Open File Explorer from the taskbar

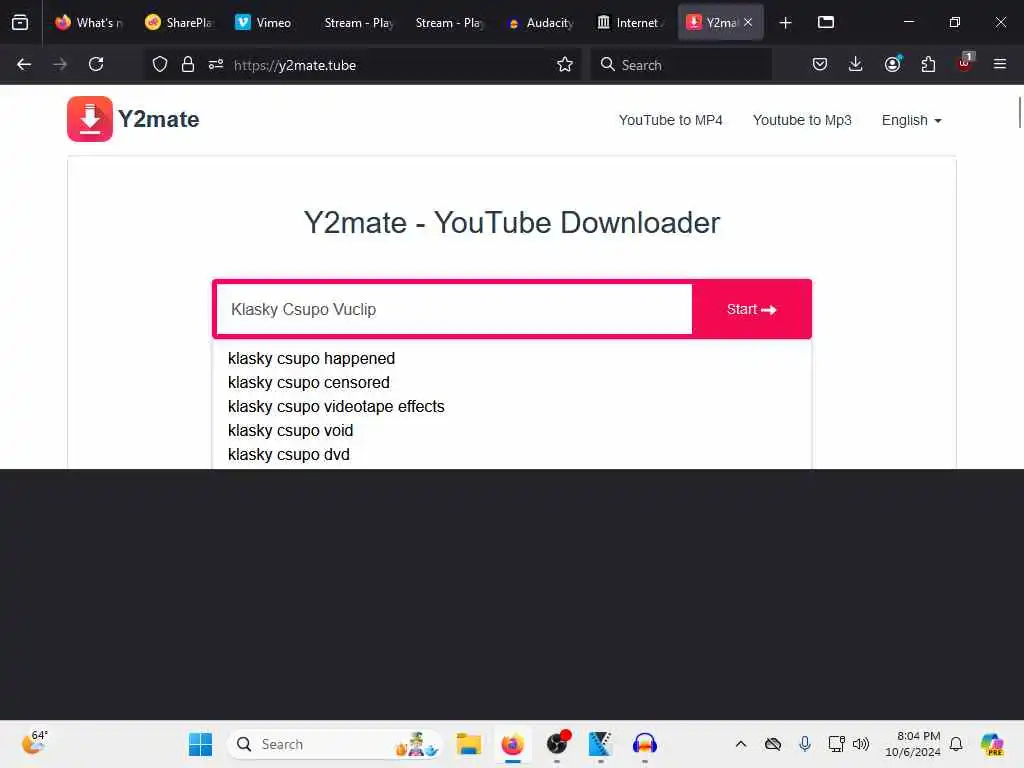coord(468,744)
